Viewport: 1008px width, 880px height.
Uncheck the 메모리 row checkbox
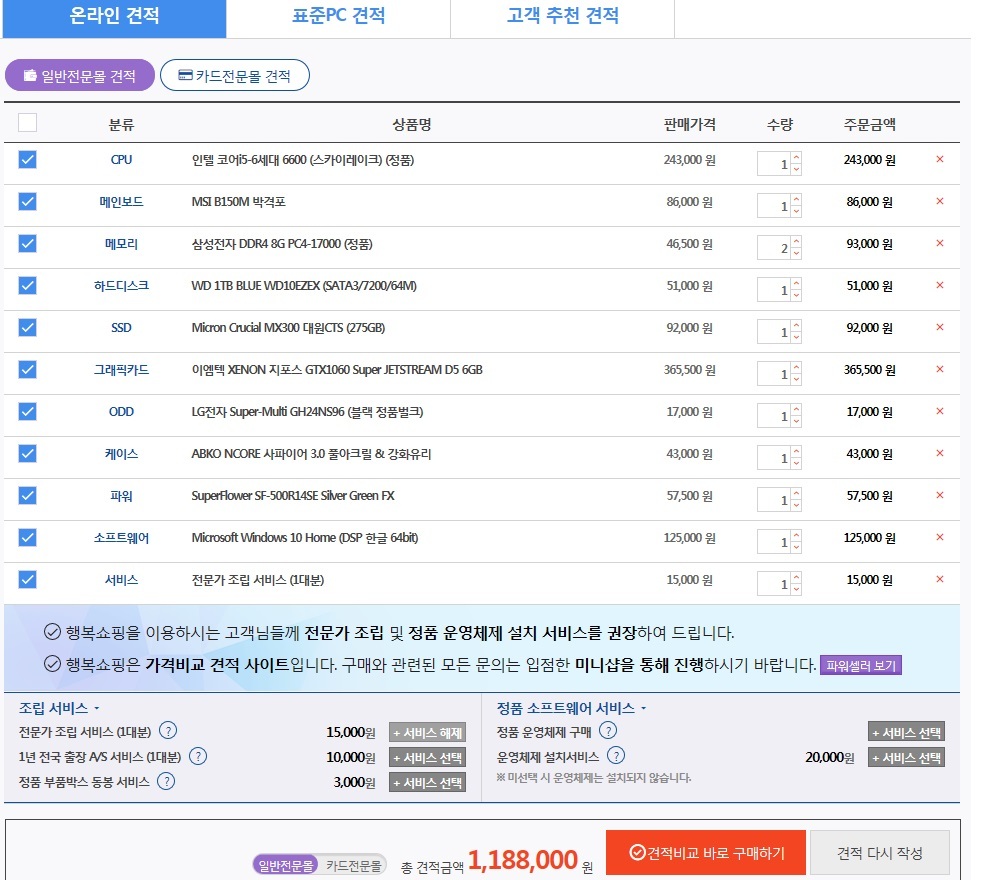28,243
